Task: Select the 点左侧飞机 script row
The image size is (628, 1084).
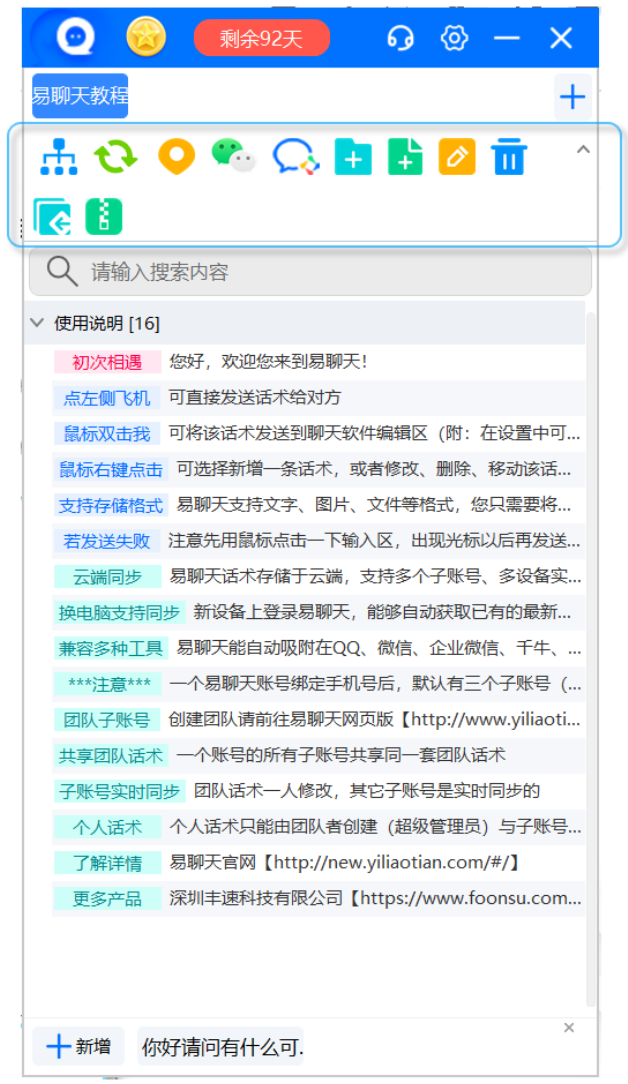Action: pyautogui.click(x=318, y=398)
